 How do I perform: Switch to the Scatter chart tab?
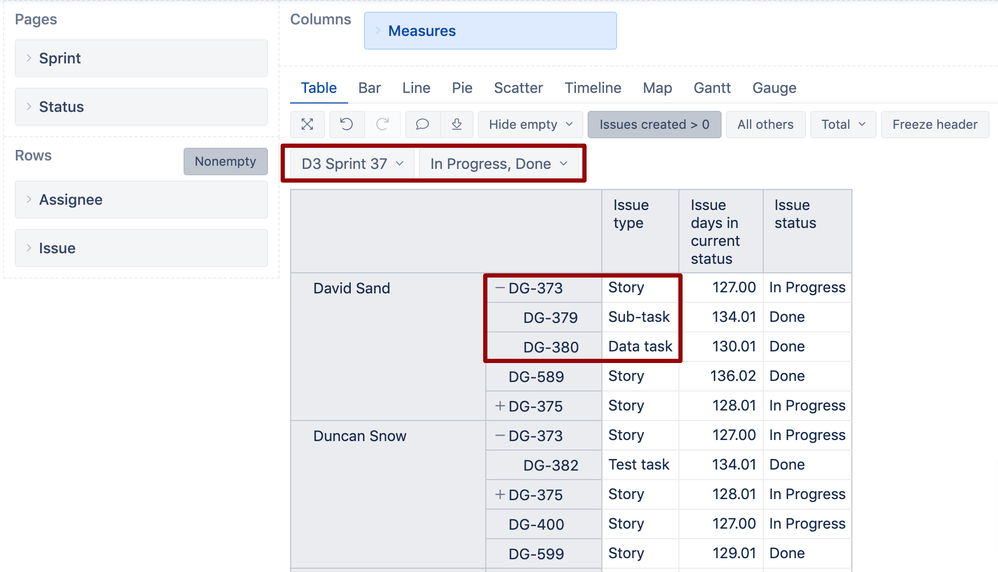click(518, 88)
